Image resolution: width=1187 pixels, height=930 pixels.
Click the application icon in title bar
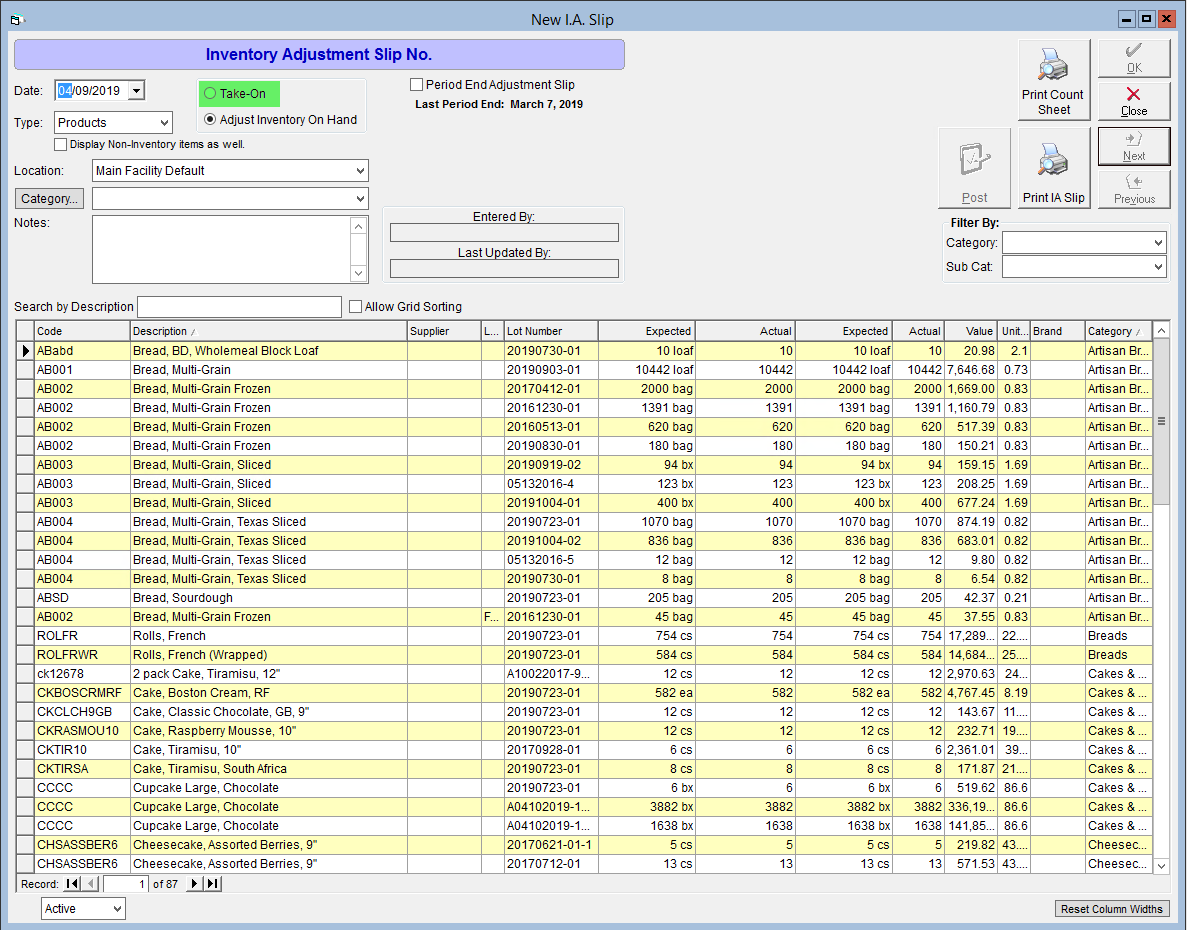tap(17, 20)
